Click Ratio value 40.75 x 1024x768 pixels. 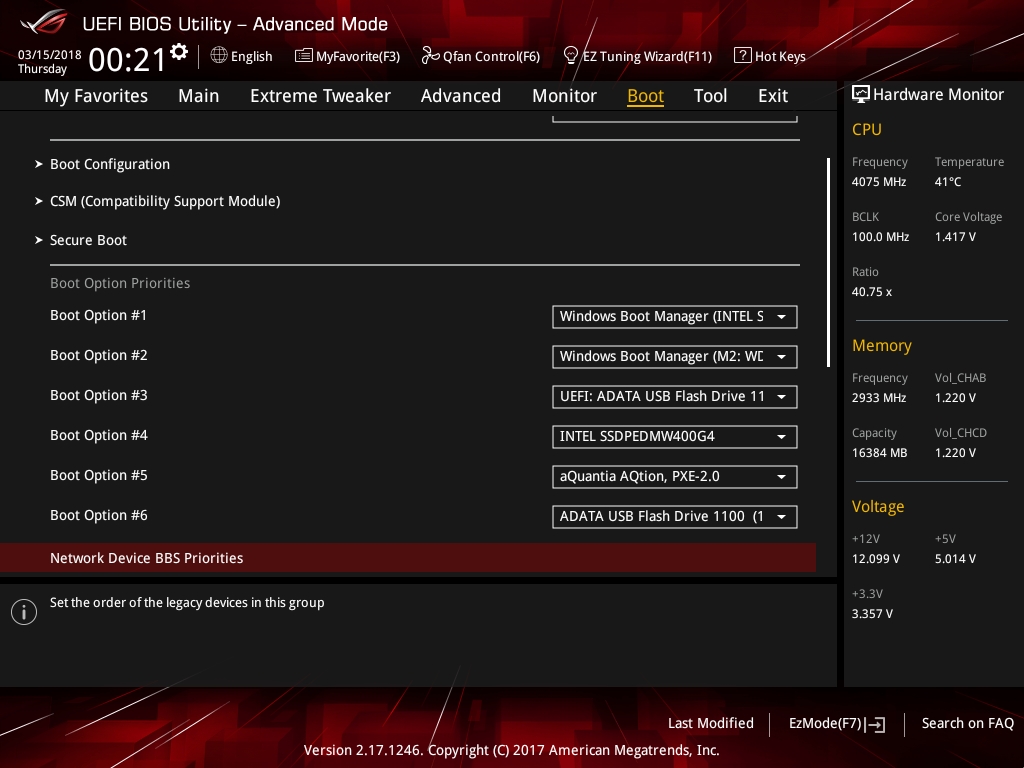pos(872,292)
